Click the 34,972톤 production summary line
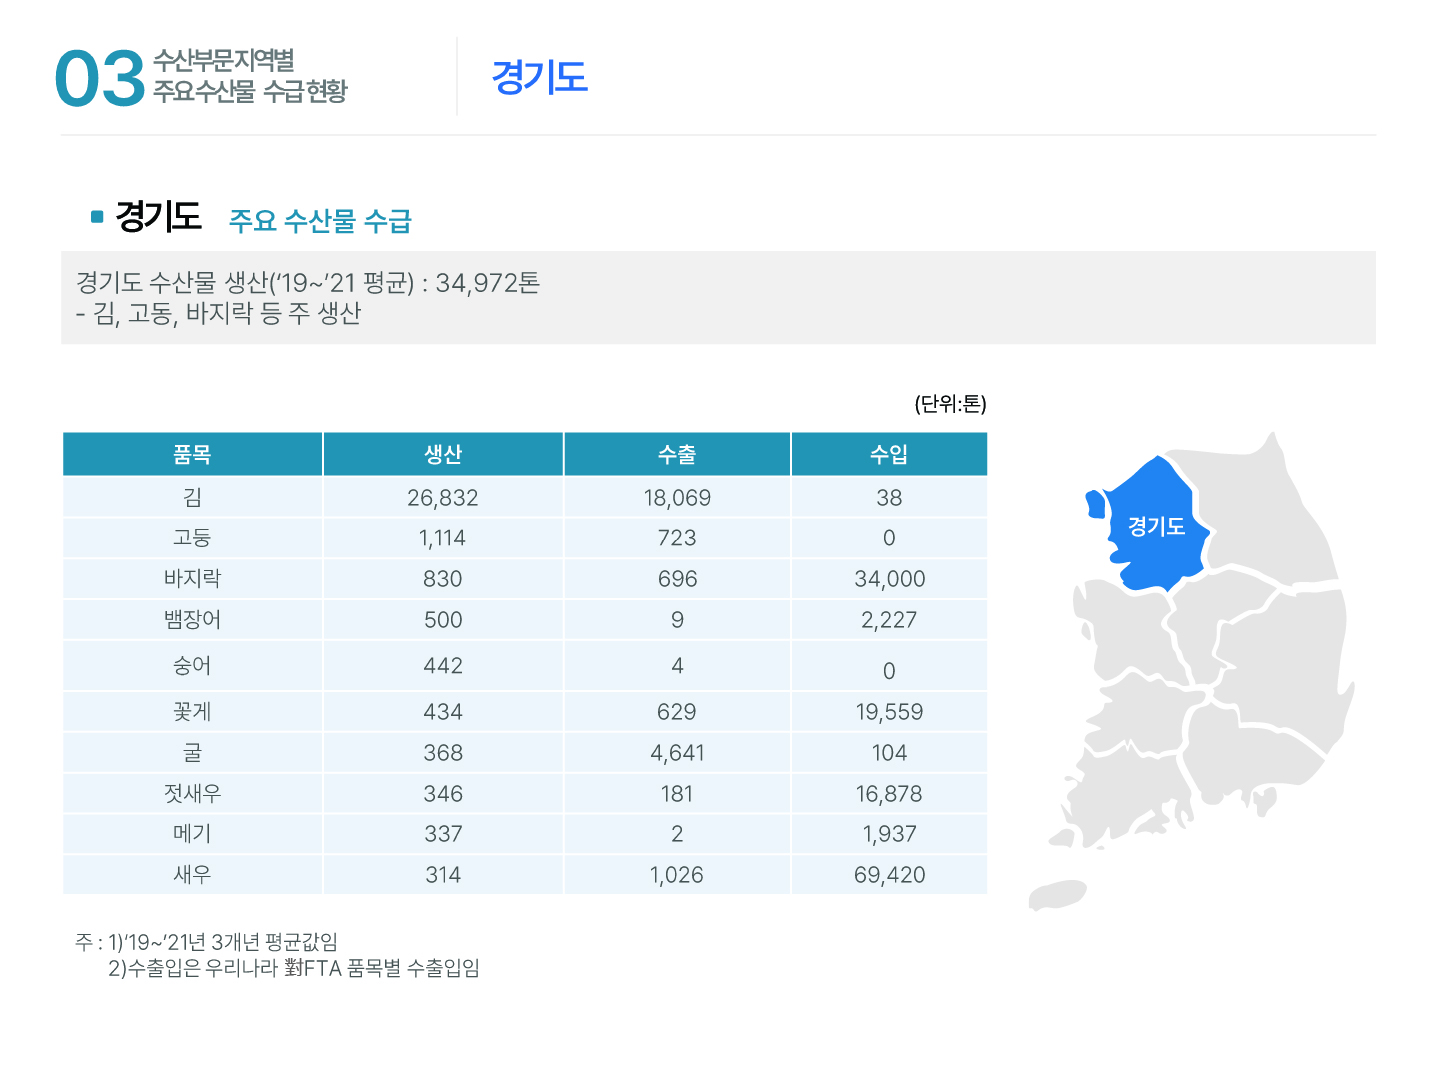The height and width of the screenshot is (1080, 1440). click(308, 283)
